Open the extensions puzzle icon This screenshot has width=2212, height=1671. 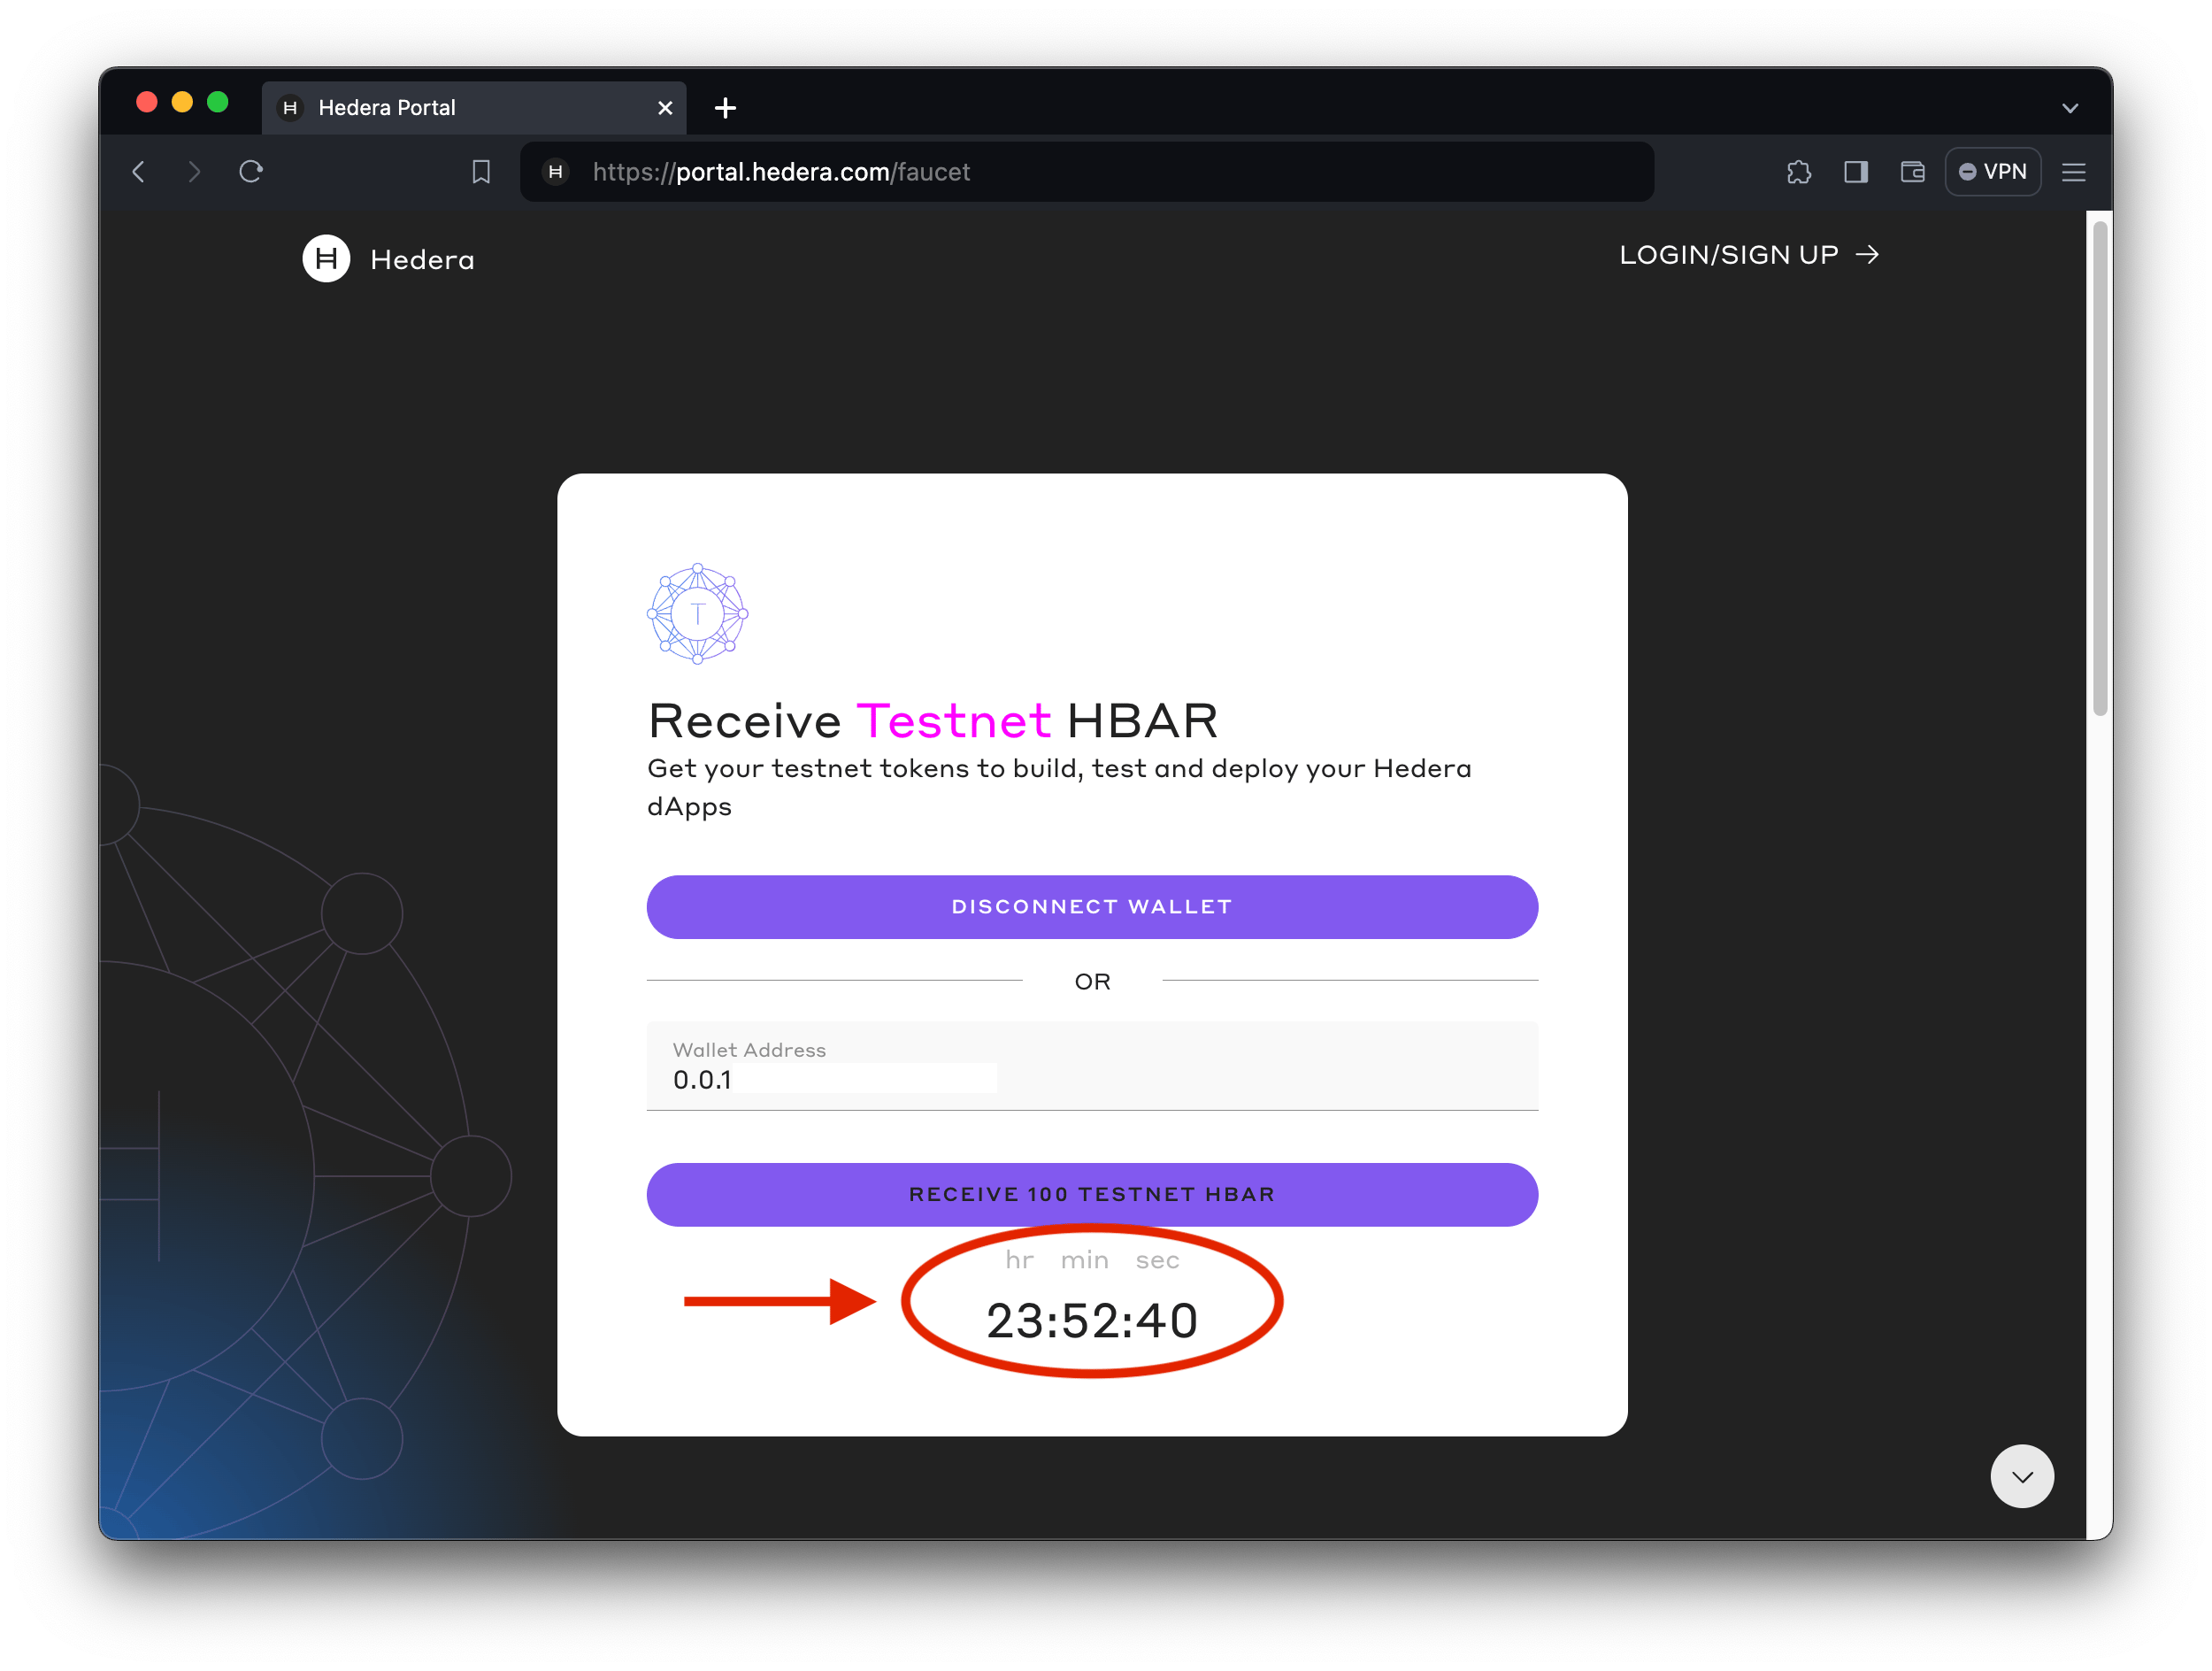pyautogui.click(x=1799, y=172)
